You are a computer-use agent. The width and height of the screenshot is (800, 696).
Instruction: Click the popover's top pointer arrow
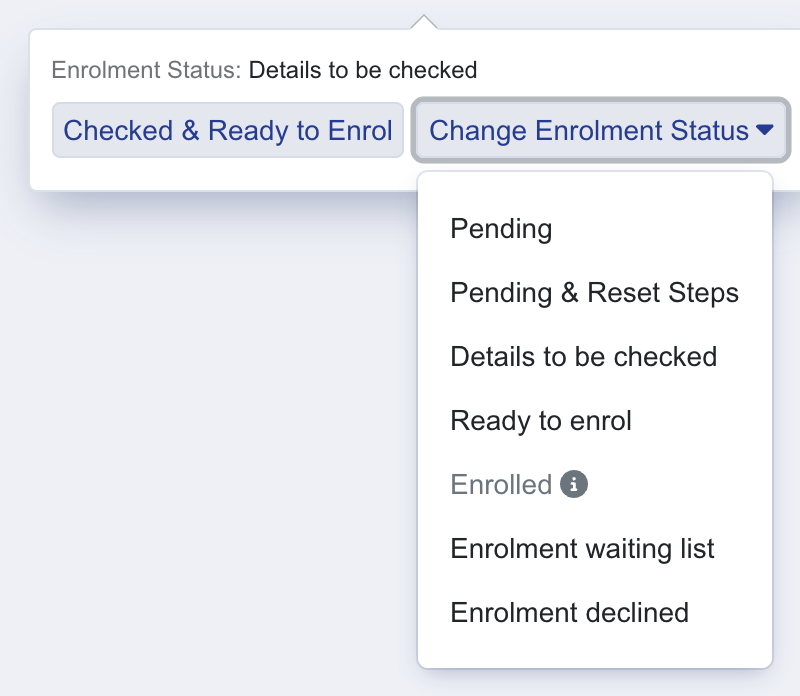coord(423,22)
